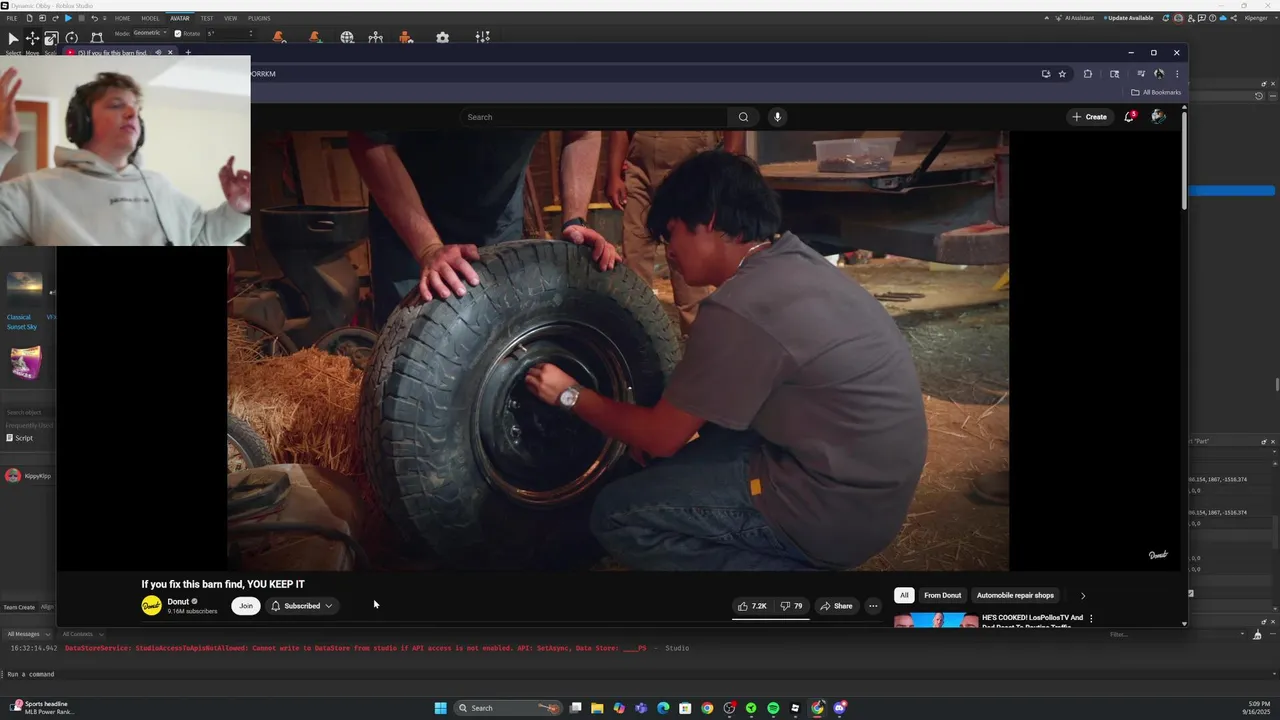The width and height of the screenshot is (1280, 720).
Task: Click the blue Play button in Studio
Action: (68, 18)
